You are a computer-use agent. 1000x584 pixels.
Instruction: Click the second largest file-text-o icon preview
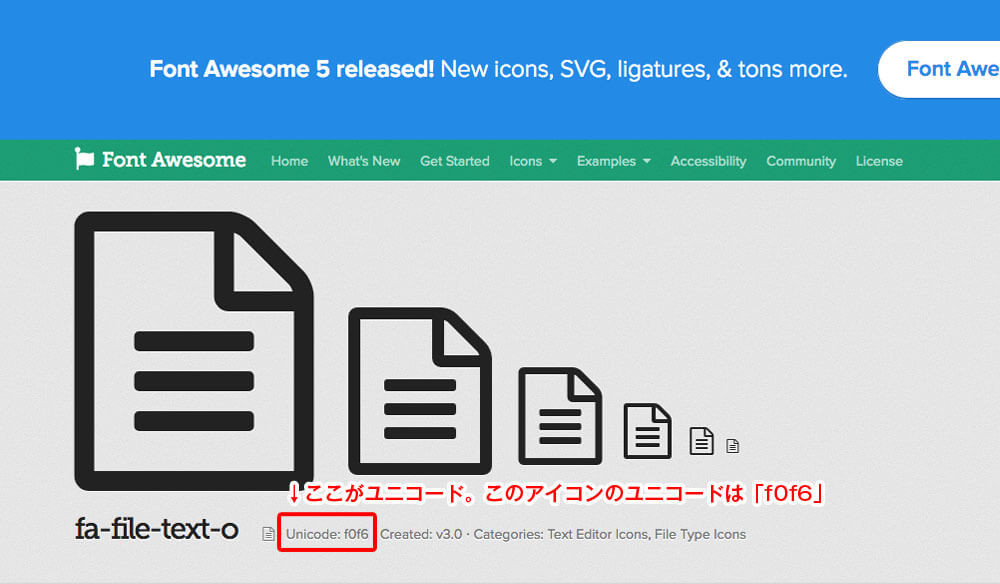click(x=420, y=391)
